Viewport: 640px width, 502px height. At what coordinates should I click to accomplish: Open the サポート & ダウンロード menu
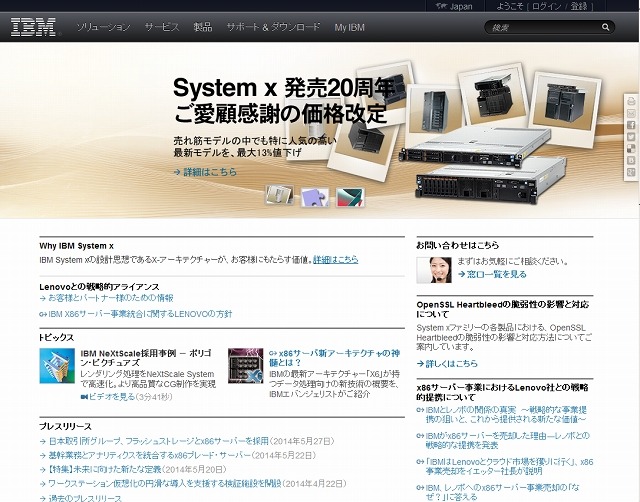point(273,27)
